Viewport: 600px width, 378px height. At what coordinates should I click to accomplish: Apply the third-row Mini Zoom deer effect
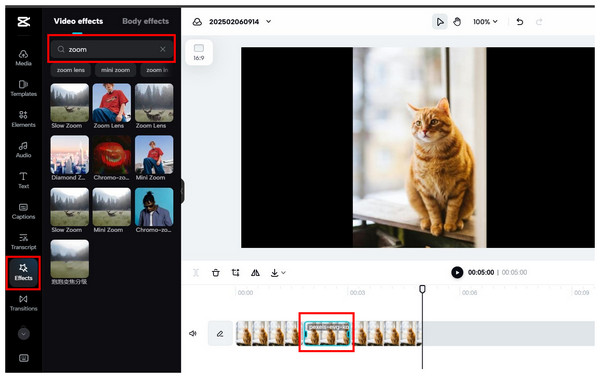tap(112, 207)
